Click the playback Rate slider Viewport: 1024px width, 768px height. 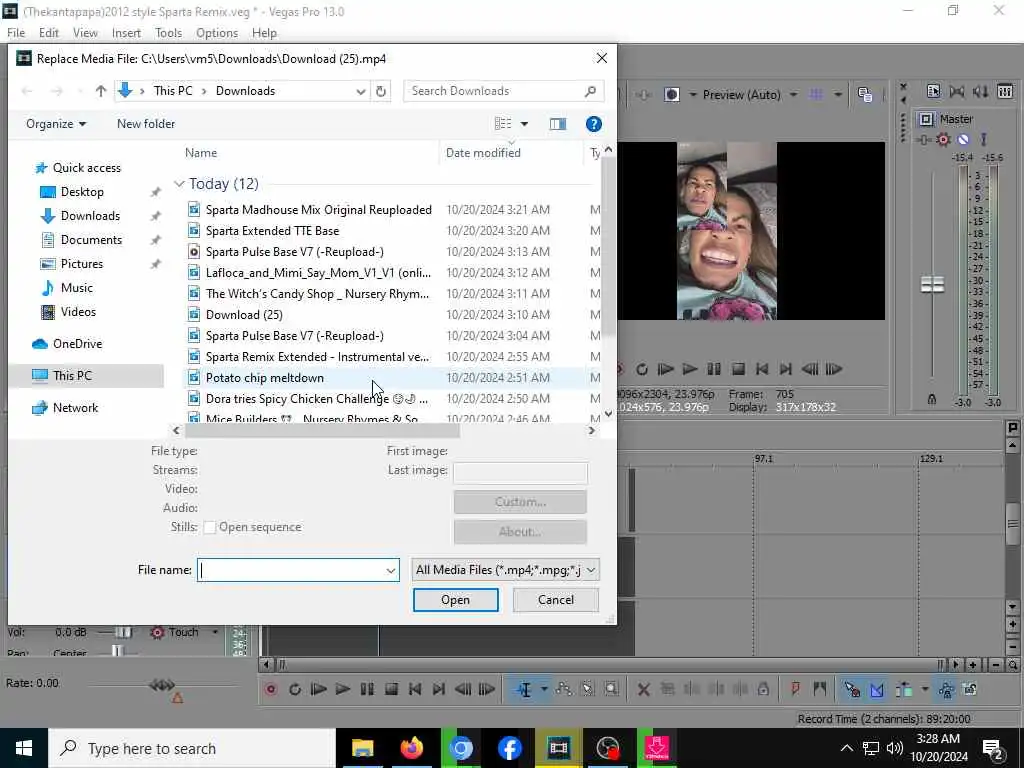(x=161, y=685)
